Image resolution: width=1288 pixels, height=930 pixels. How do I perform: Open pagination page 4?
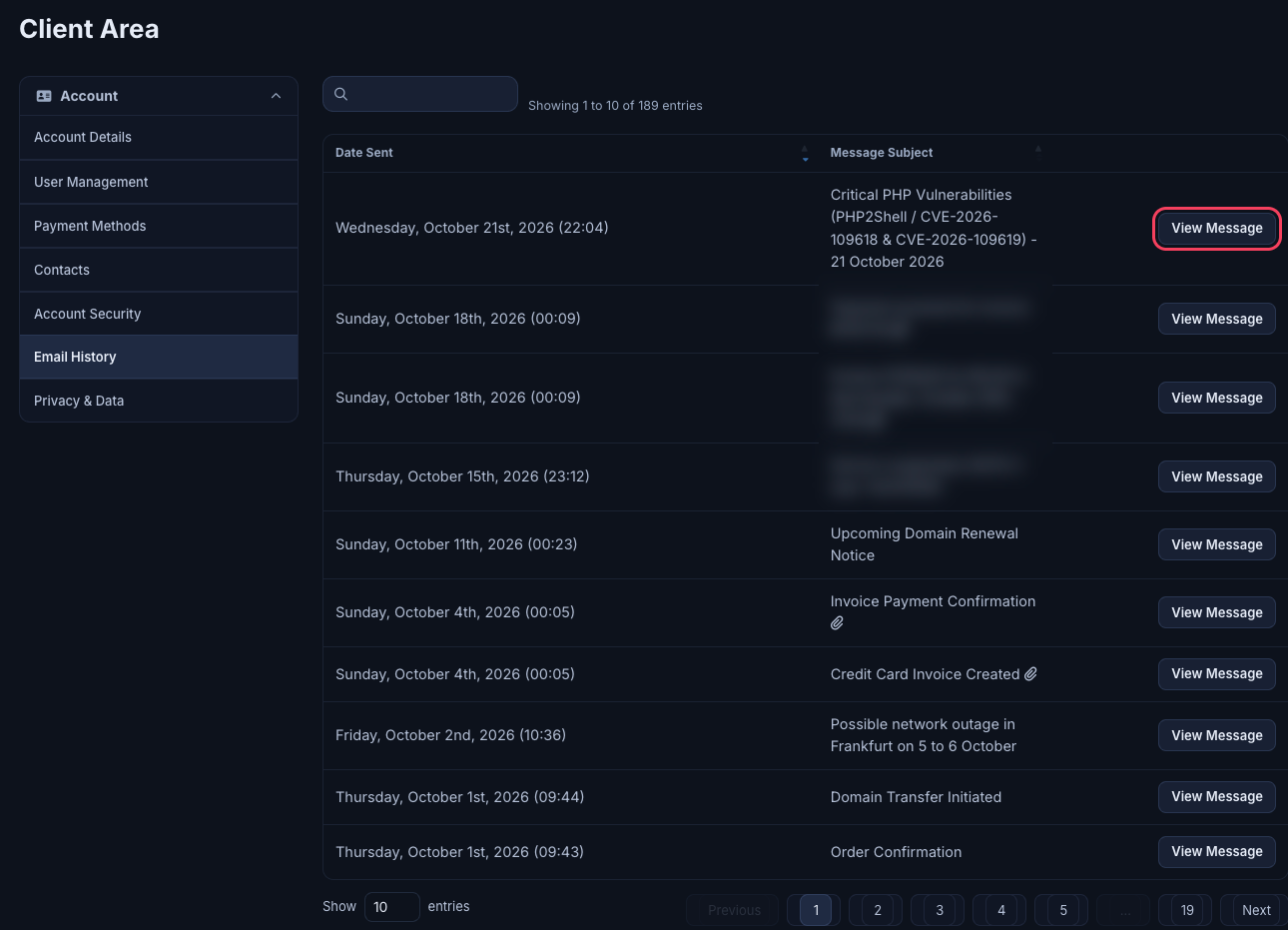tap(1001, 910)
